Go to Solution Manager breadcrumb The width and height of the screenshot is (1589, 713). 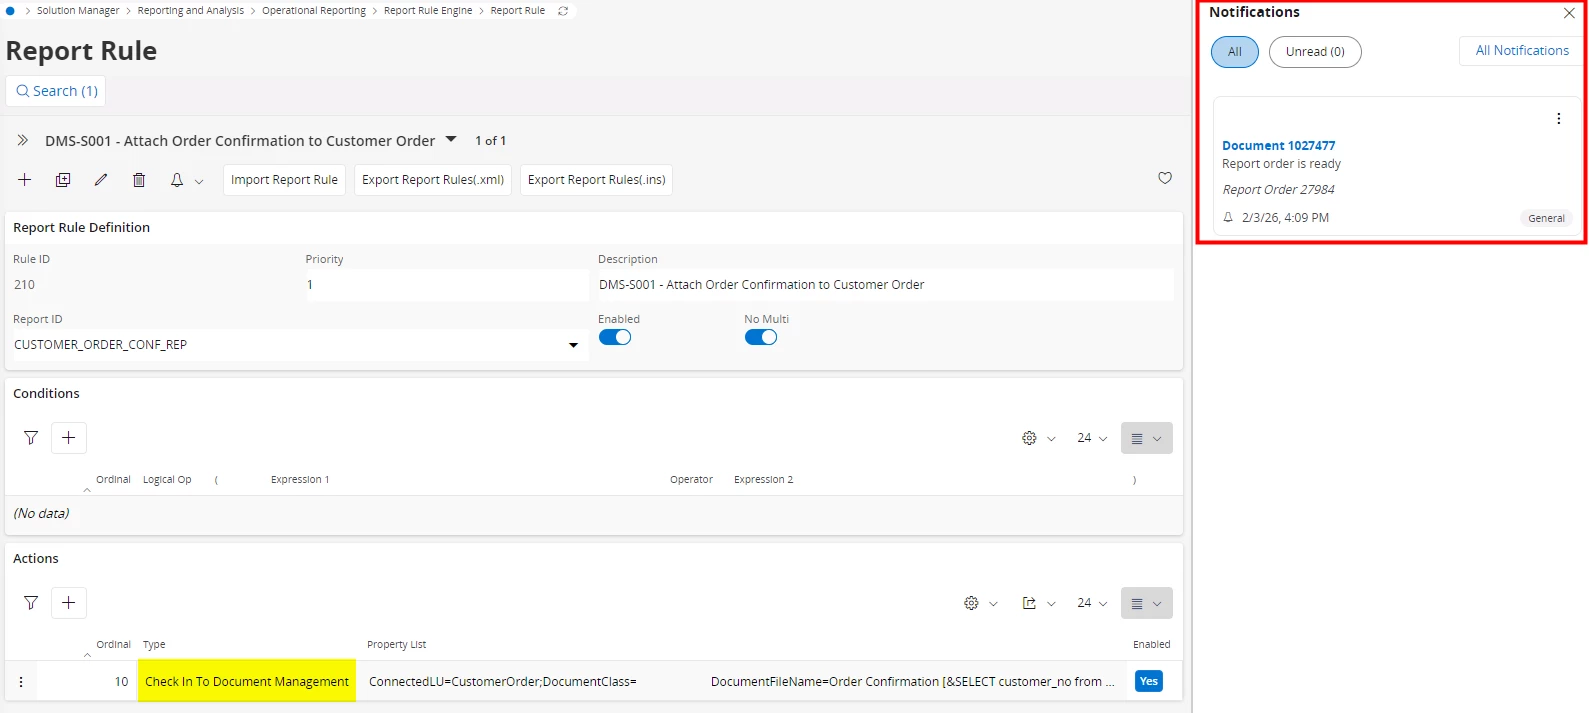click(78, 11)
